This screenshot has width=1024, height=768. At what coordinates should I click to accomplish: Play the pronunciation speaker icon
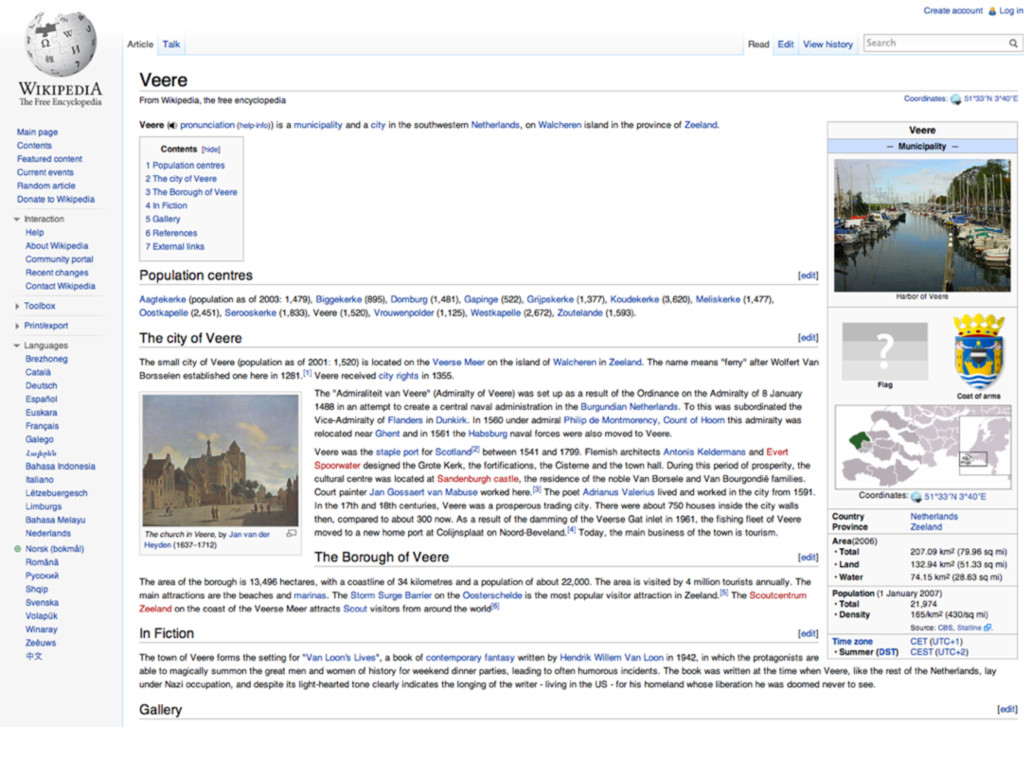pos(172,125)
